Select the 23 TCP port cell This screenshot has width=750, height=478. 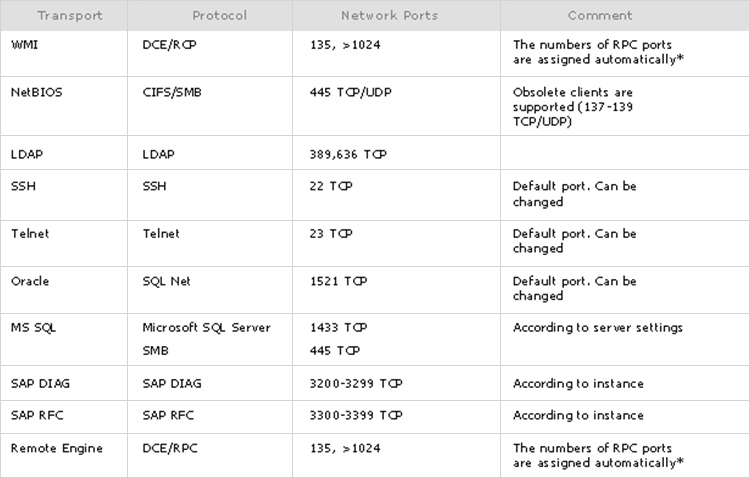397,244
